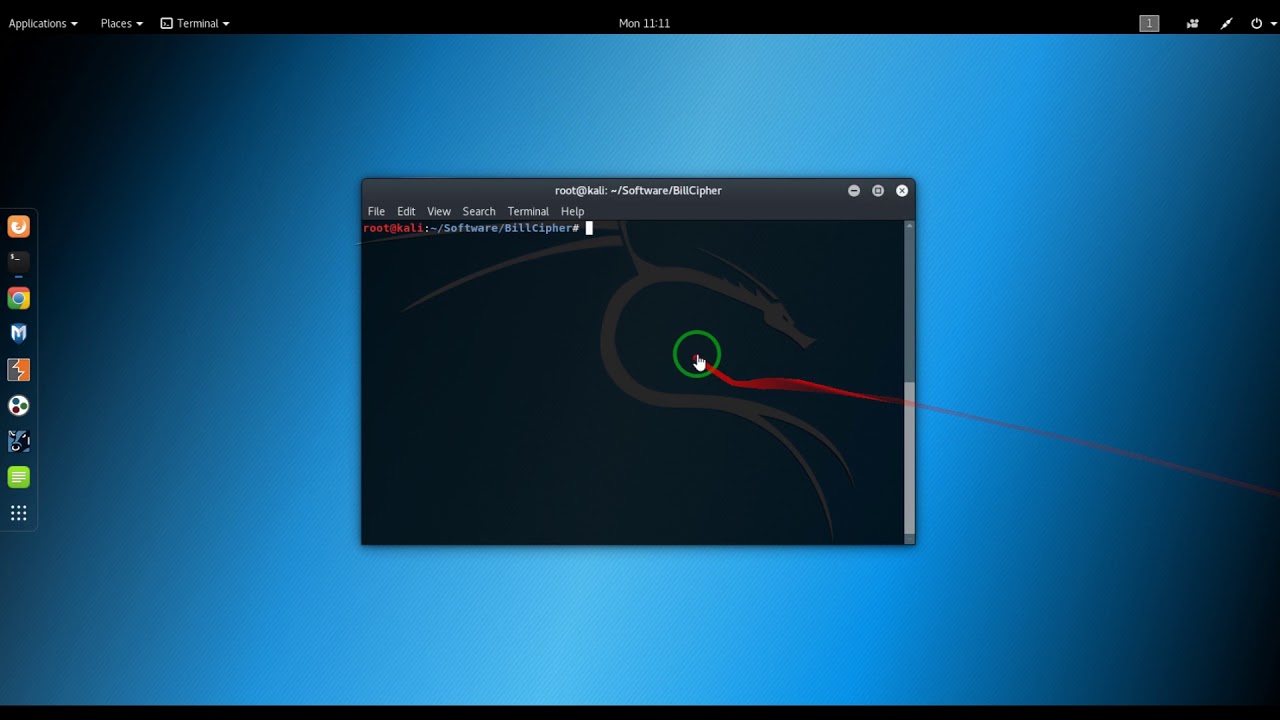This screenshot has height=720, width=1280.
Task: Open Firefox from the dock
Action: pyautogui.click(x=18, y=227)
